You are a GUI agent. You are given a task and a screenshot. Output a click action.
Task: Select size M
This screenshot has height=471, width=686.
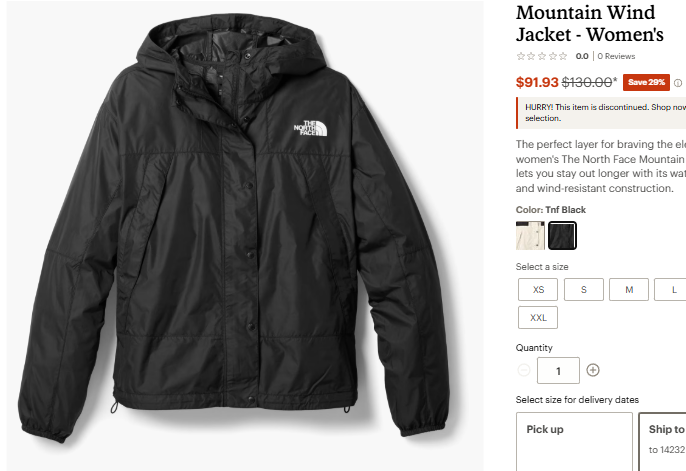[x=629, y=290]
